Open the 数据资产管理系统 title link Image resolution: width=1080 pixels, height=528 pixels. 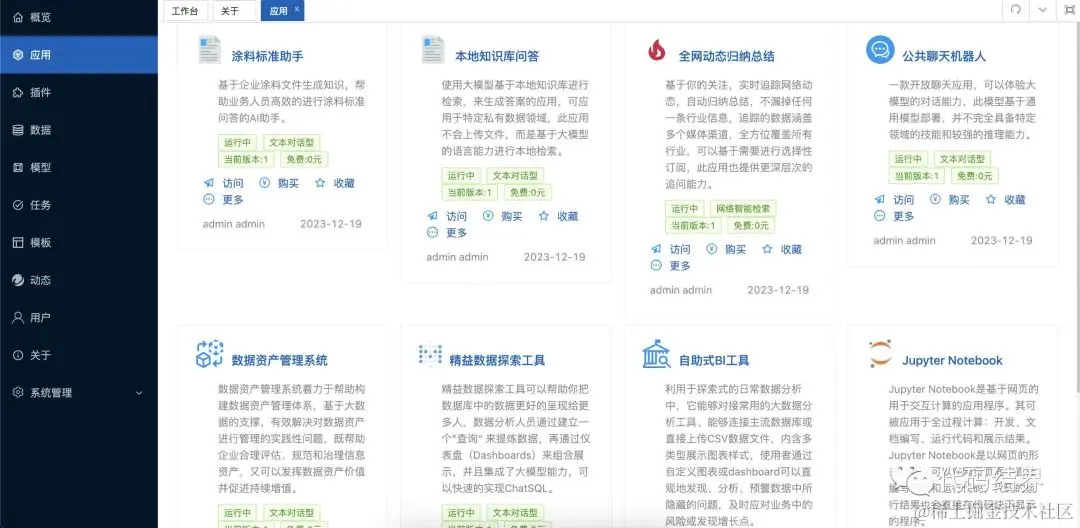click(x=279, y=360)
